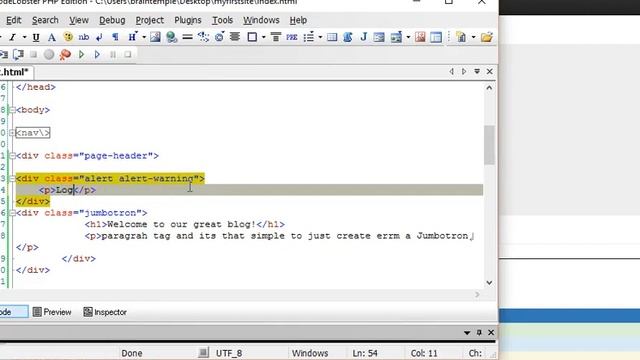Screen dimensions: 640x360
Task: Click the blue step play icon
Action: [97, 54]
